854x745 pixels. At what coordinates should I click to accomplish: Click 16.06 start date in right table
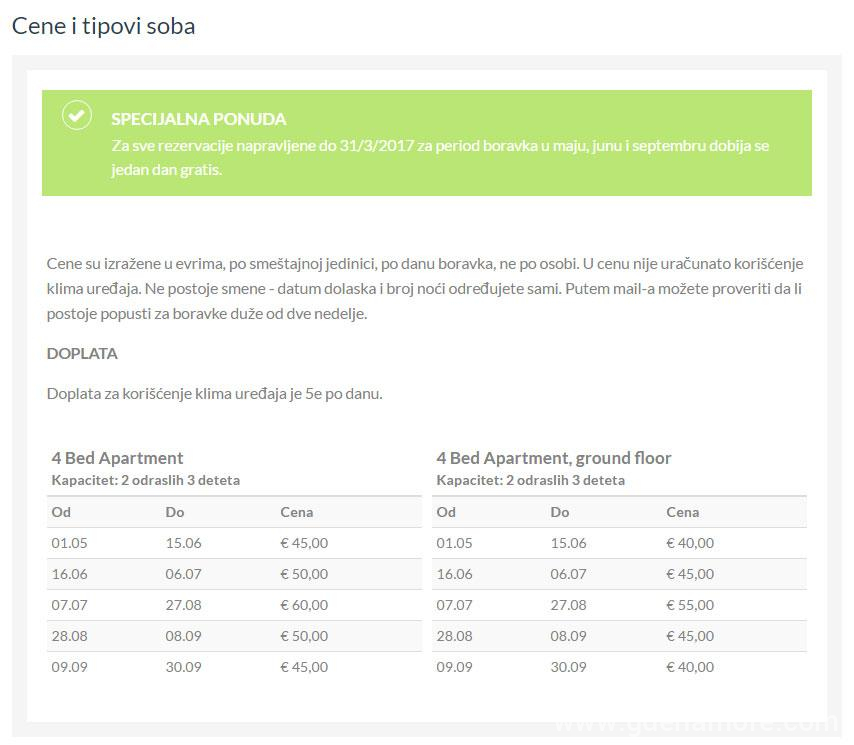coord(454,574)
